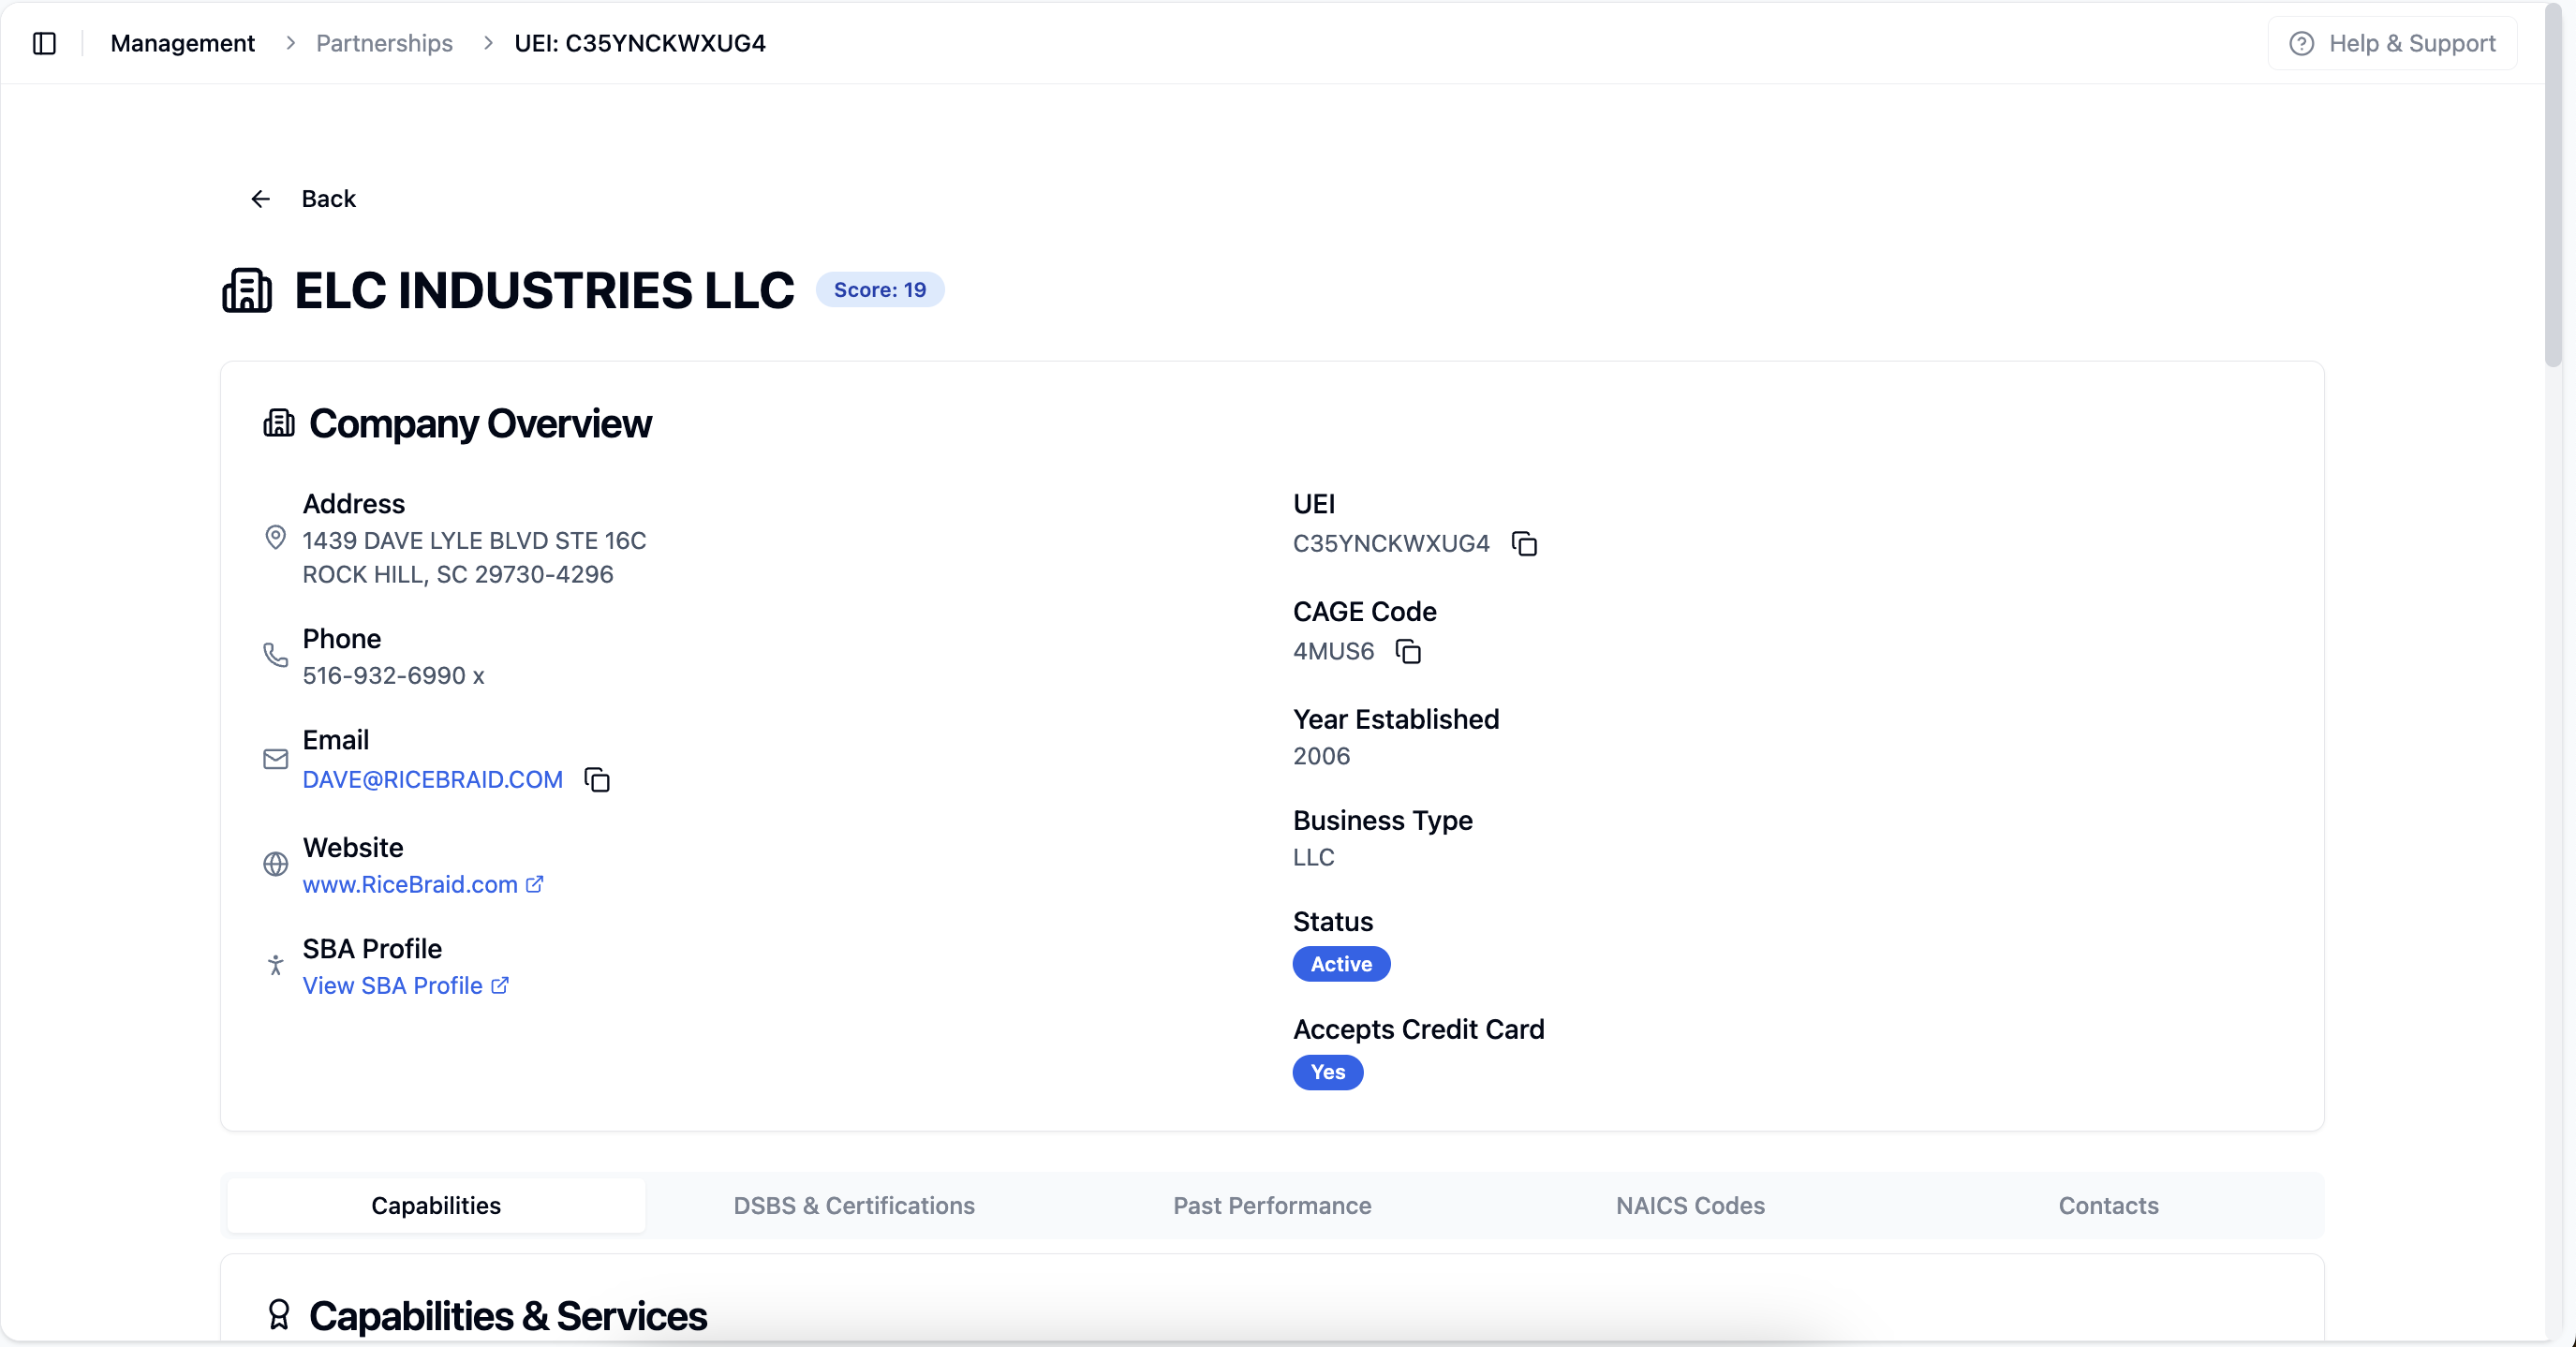Copy the UEI code C35YNCKWXUG4
The height and width of the screenshot is (1347, 2576).
(1524, 543)
